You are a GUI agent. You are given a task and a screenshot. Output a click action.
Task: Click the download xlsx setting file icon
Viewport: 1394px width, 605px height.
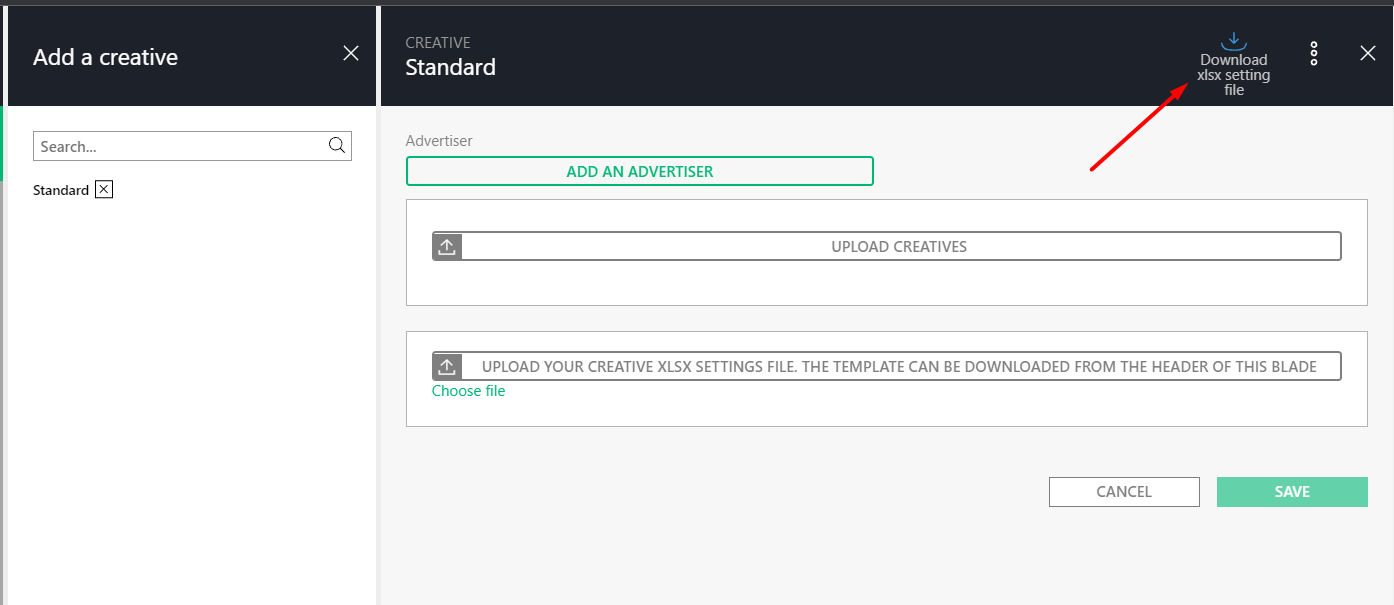pyautogui.click(x=1234, y=41)
